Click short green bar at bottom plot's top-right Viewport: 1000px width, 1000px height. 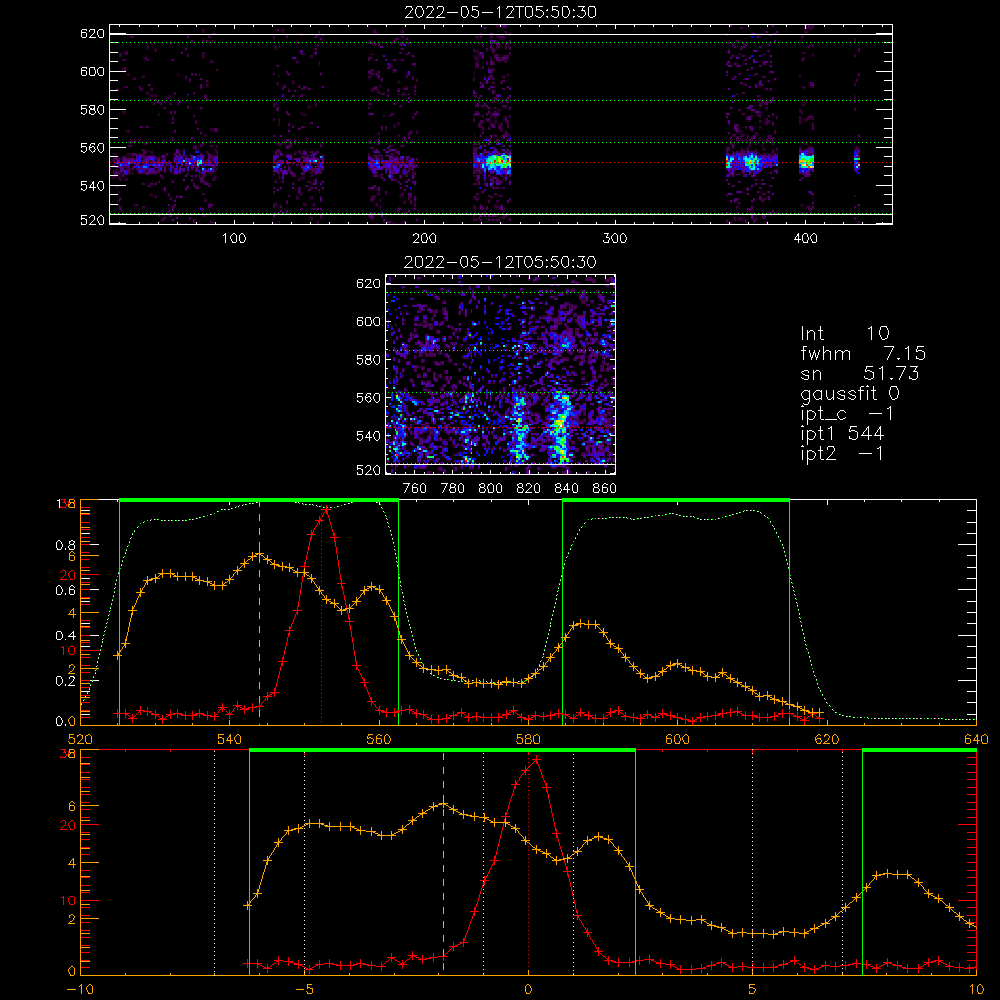[919, 751]
